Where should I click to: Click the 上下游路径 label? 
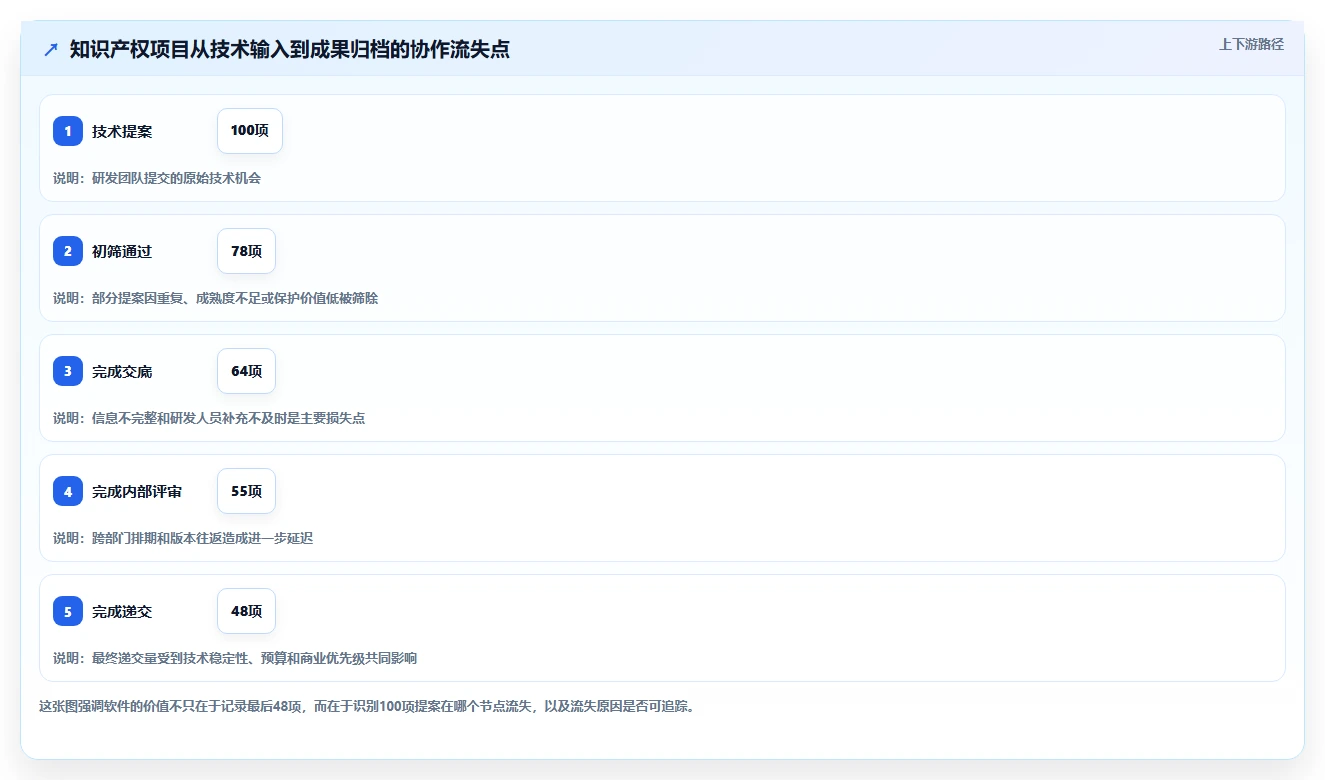(1251, 44)
